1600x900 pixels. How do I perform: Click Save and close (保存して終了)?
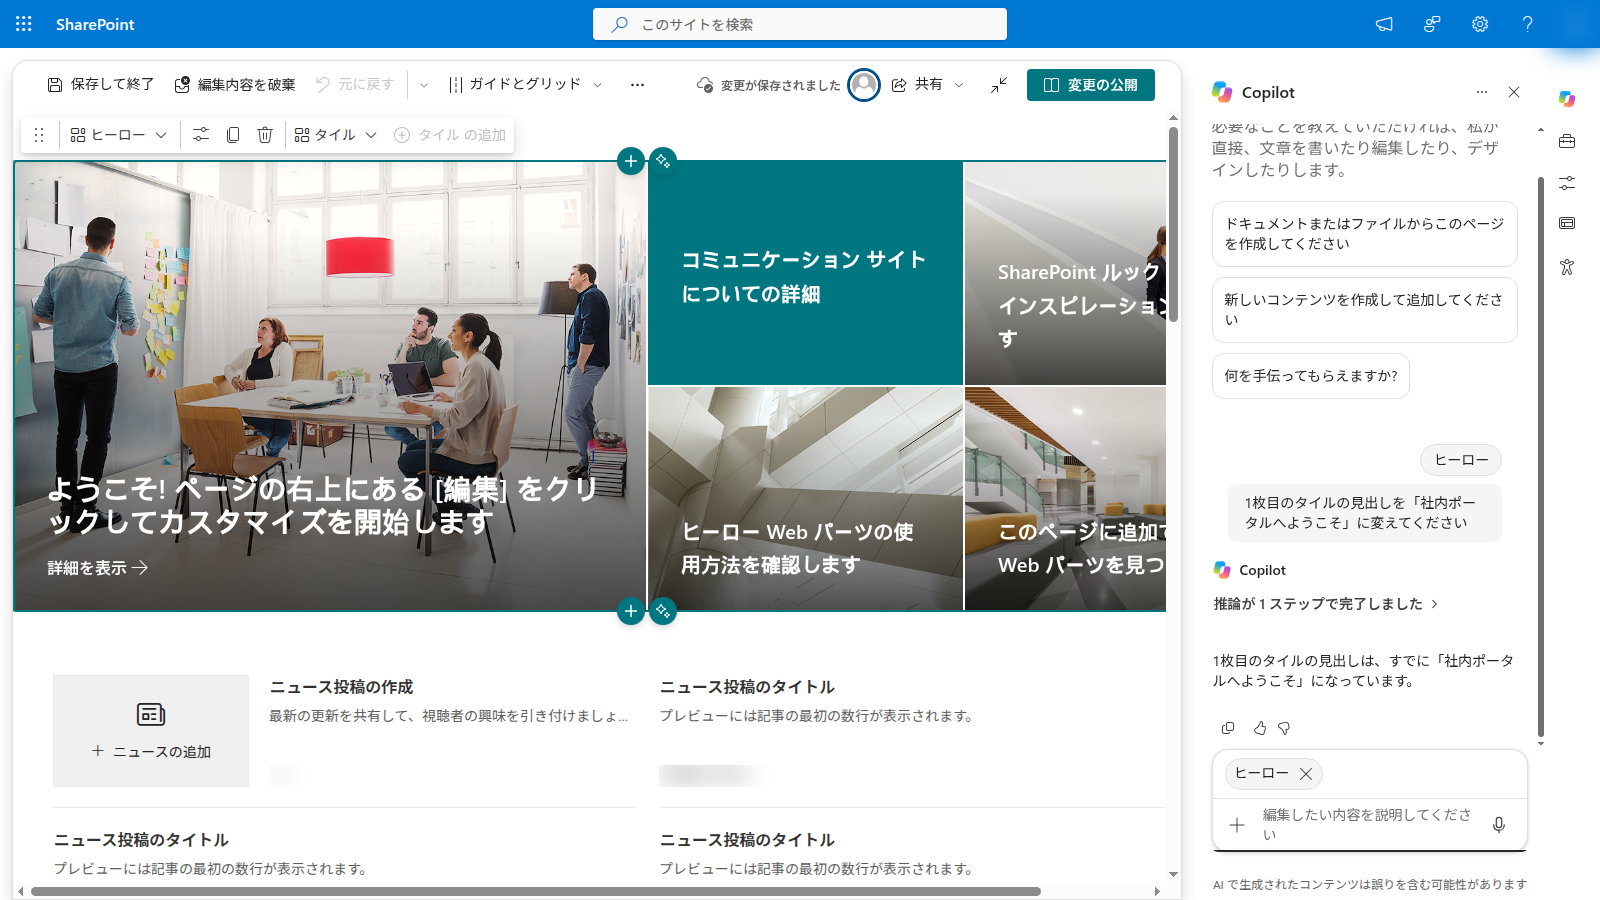pos(100,85)
